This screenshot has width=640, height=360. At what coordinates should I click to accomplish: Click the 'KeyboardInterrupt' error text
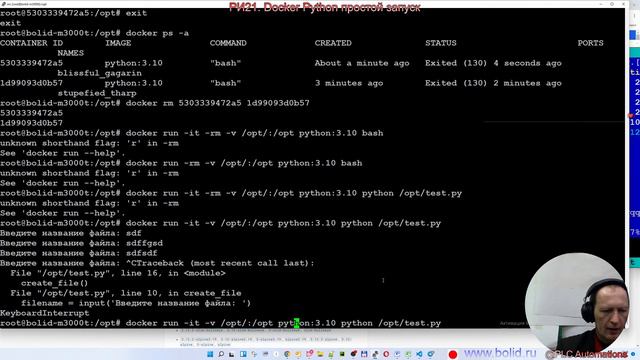44,313
